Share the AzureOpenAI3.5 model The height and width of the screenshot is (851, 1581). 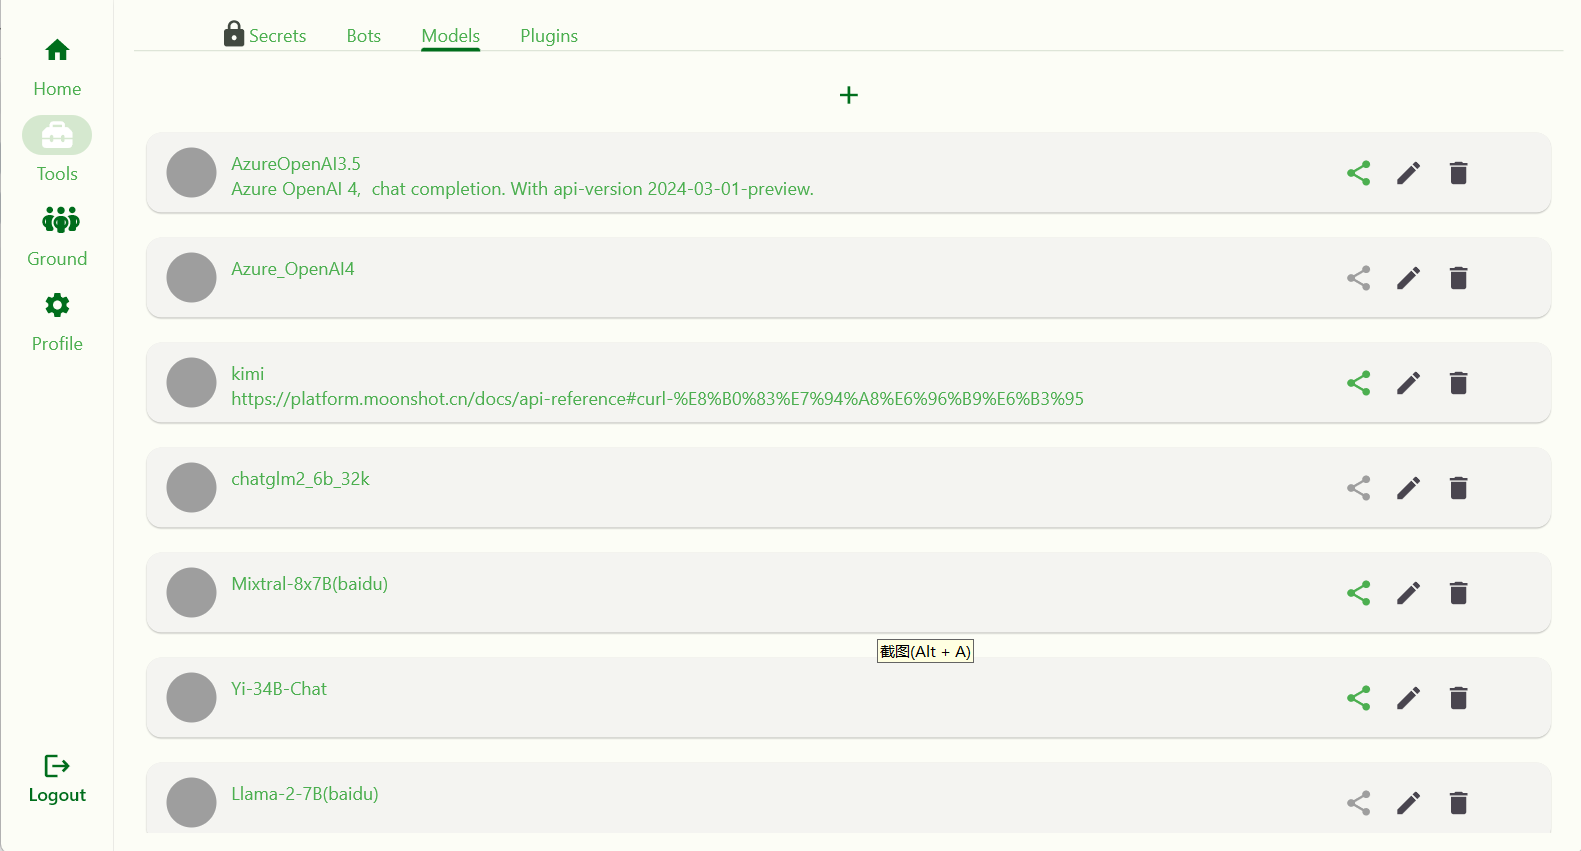(x=1358, y=173)
